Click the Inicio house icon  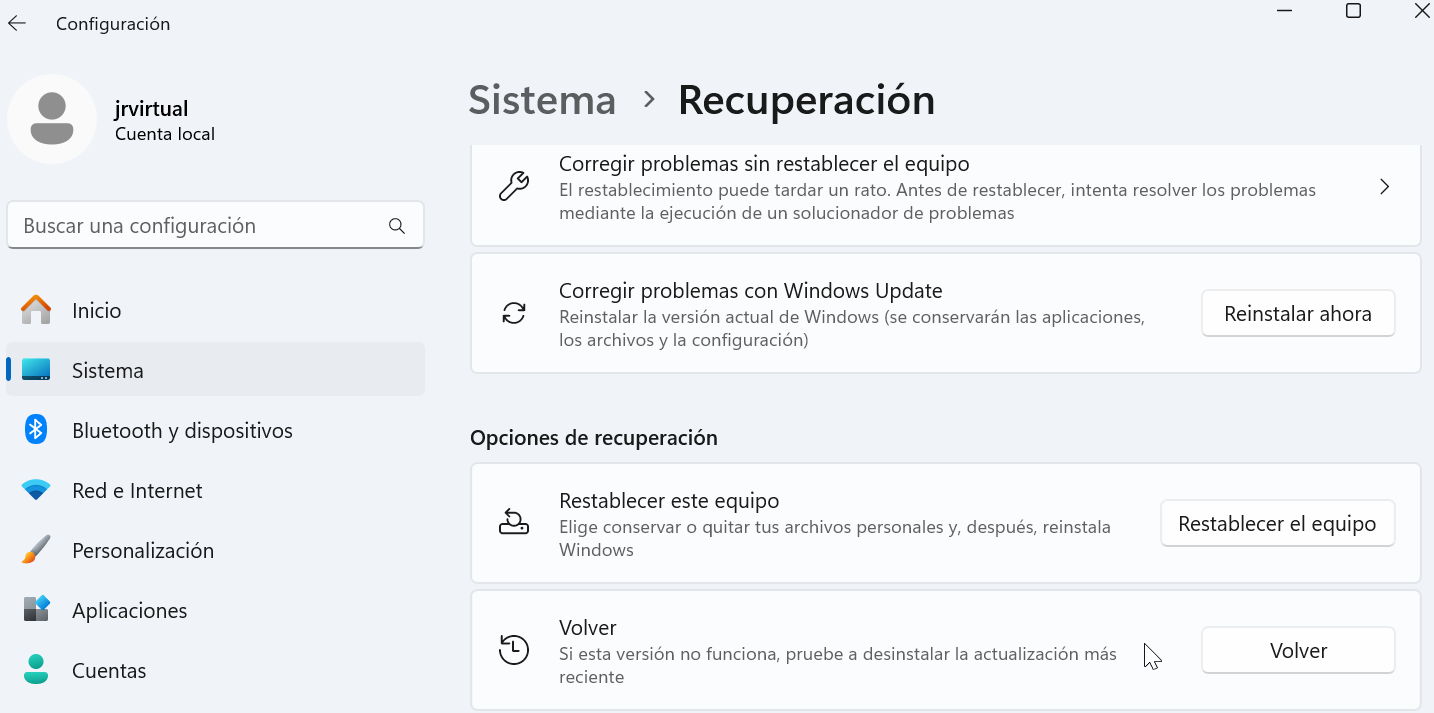pyautogui.click(x=36, y=310)
